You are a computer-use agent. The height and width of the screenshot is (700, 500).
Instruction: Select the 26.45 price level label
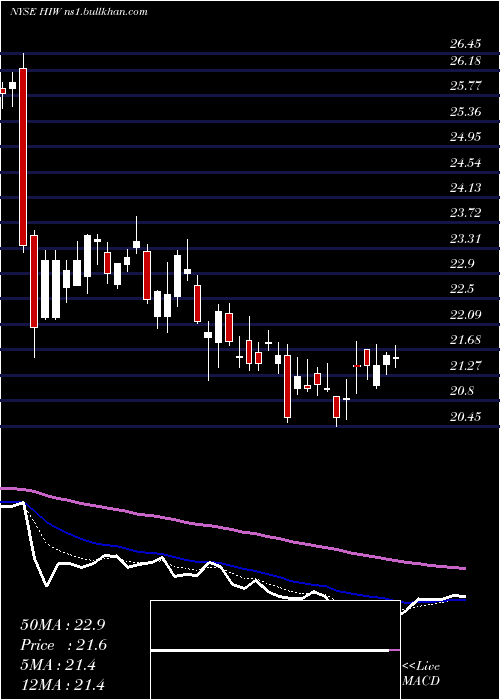click(x=466, y=44)
